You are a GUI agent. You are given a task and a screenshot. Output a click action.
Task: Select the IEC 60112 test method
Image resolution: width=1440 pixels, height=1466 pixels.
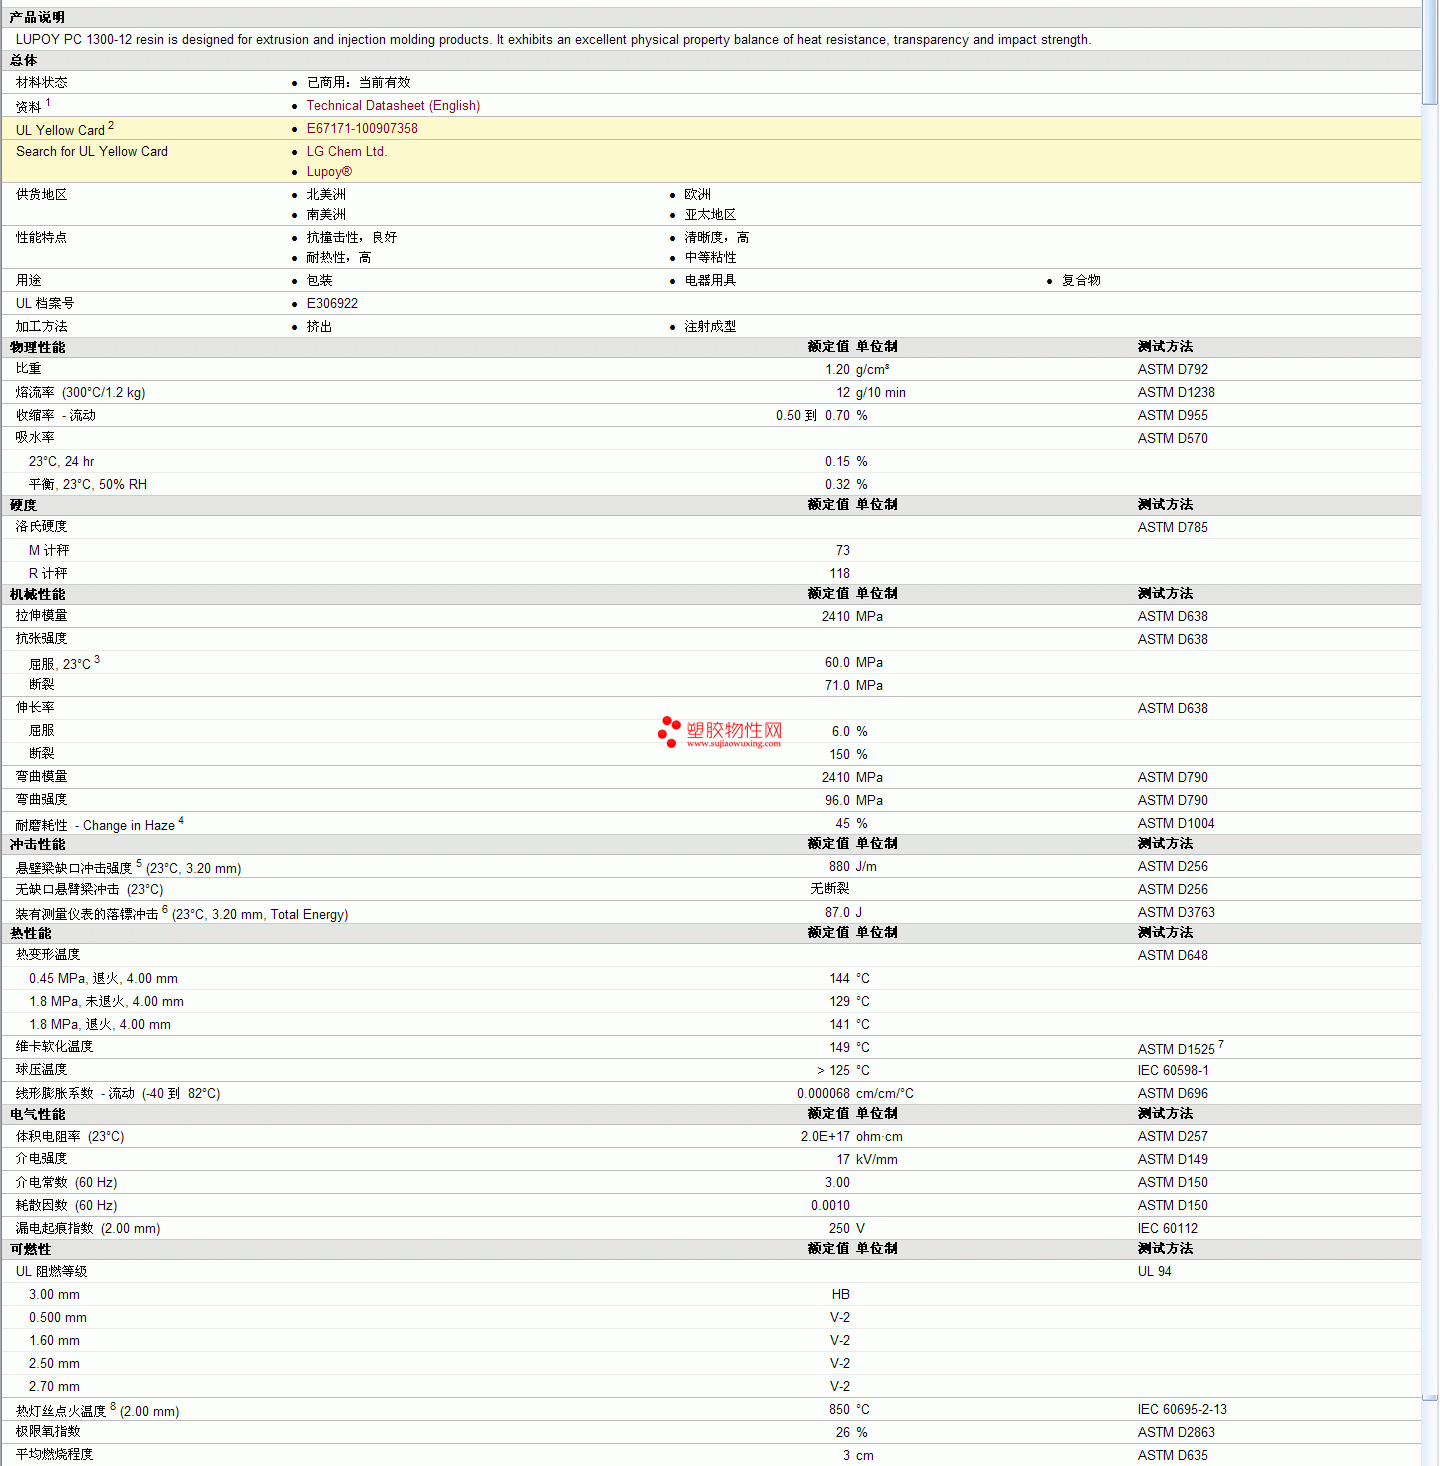[1167, 1228]
